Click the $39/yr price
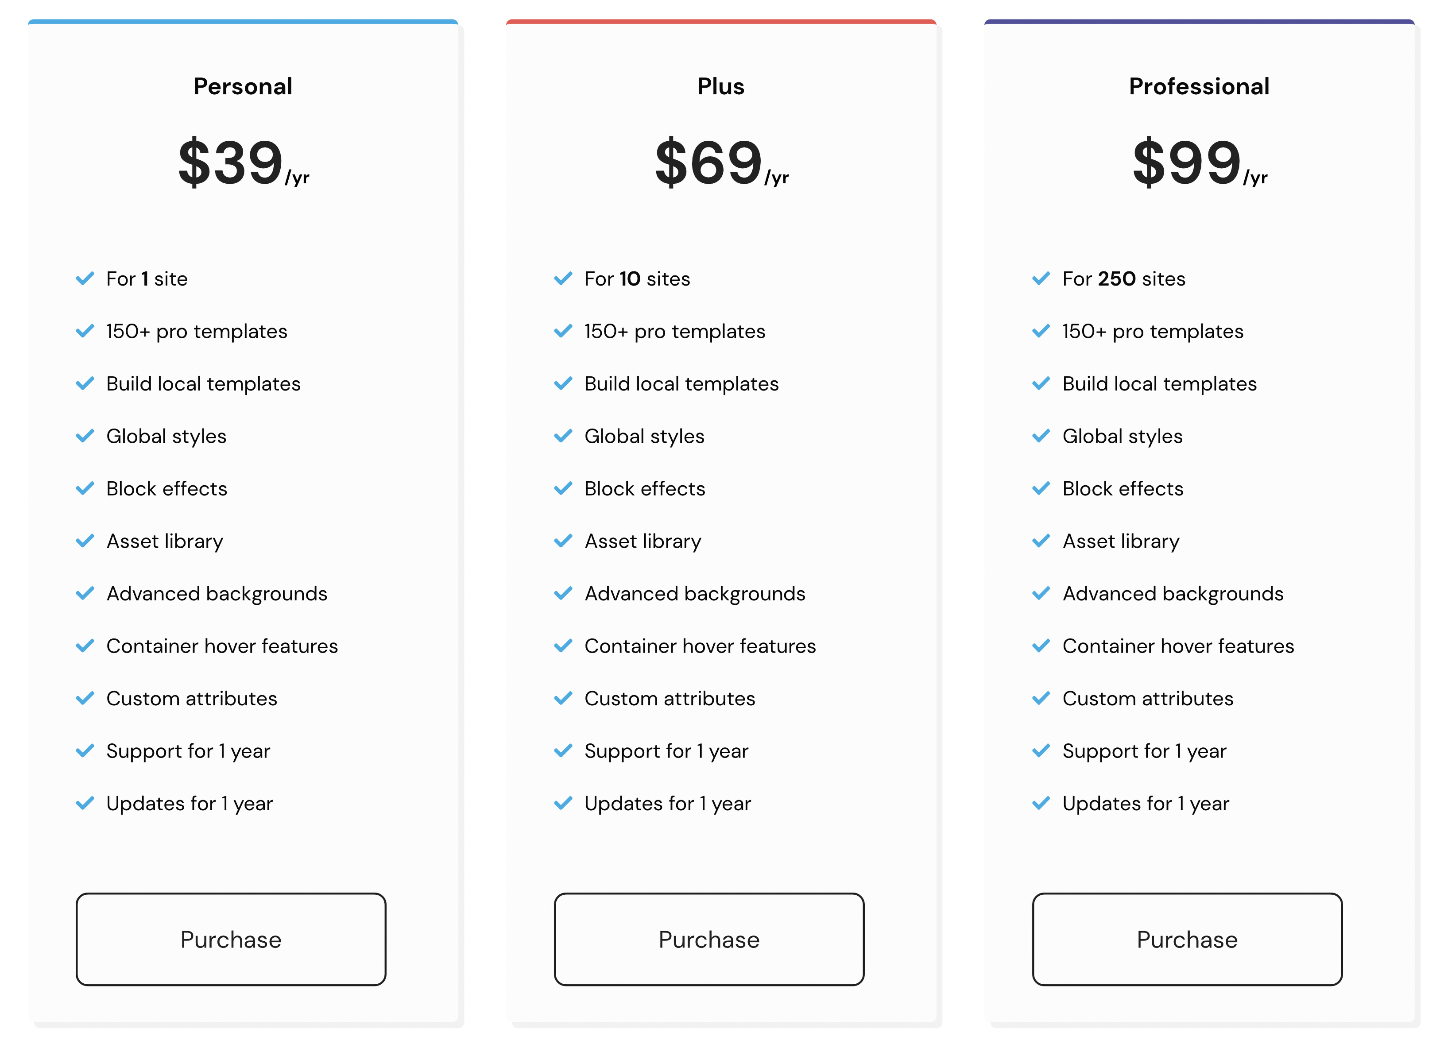The image size is (1440, 1044). (x=243, y=163)
